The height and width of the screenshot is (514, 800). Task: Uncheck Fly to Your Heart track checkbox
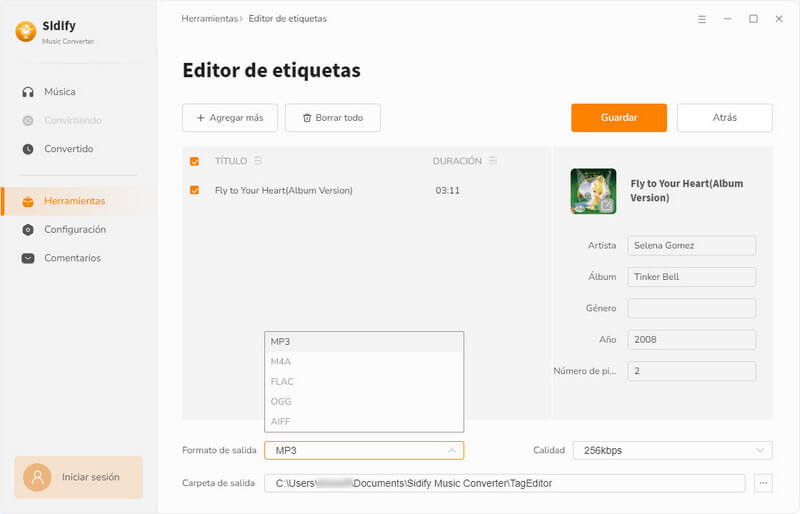click(194, 190)
